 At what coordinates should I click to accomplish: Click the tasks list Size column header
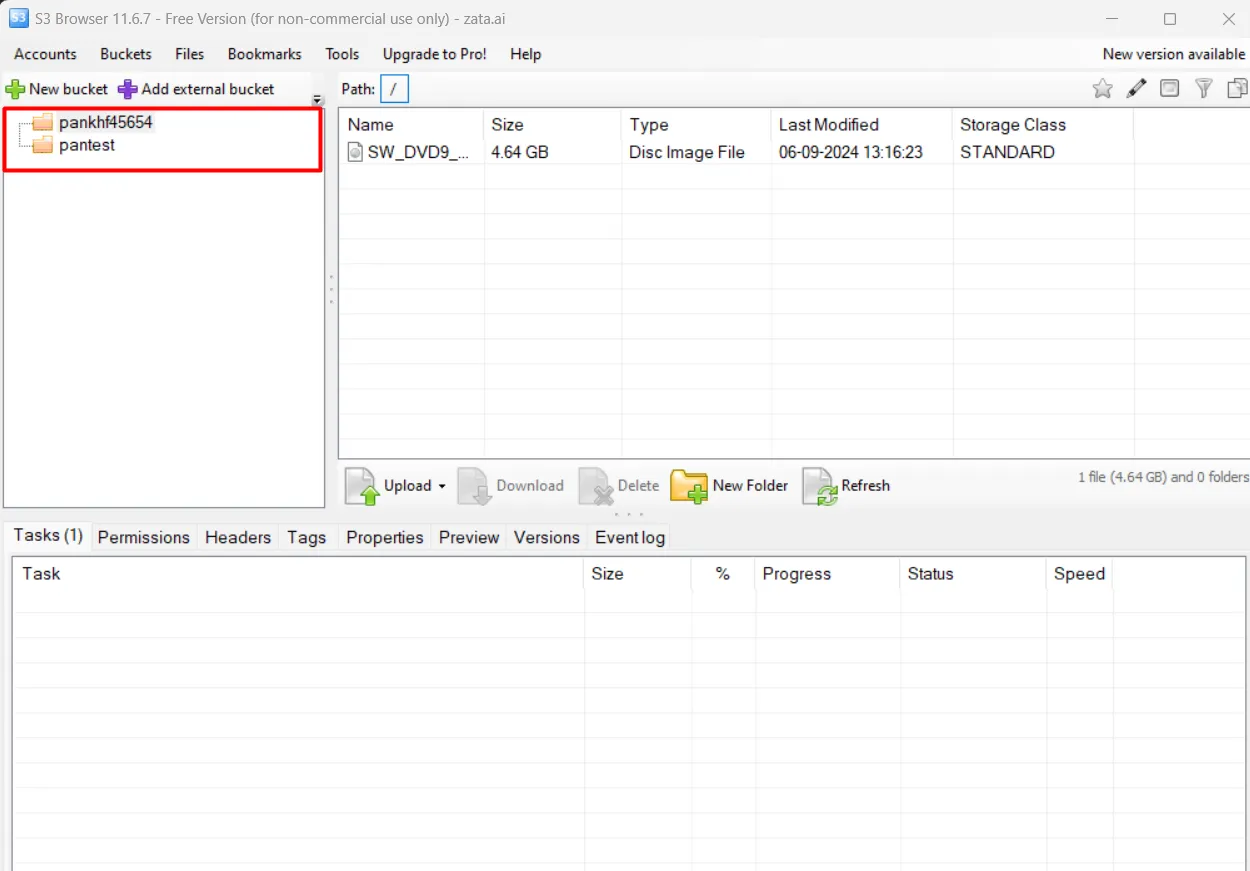(x=637, y=574)
